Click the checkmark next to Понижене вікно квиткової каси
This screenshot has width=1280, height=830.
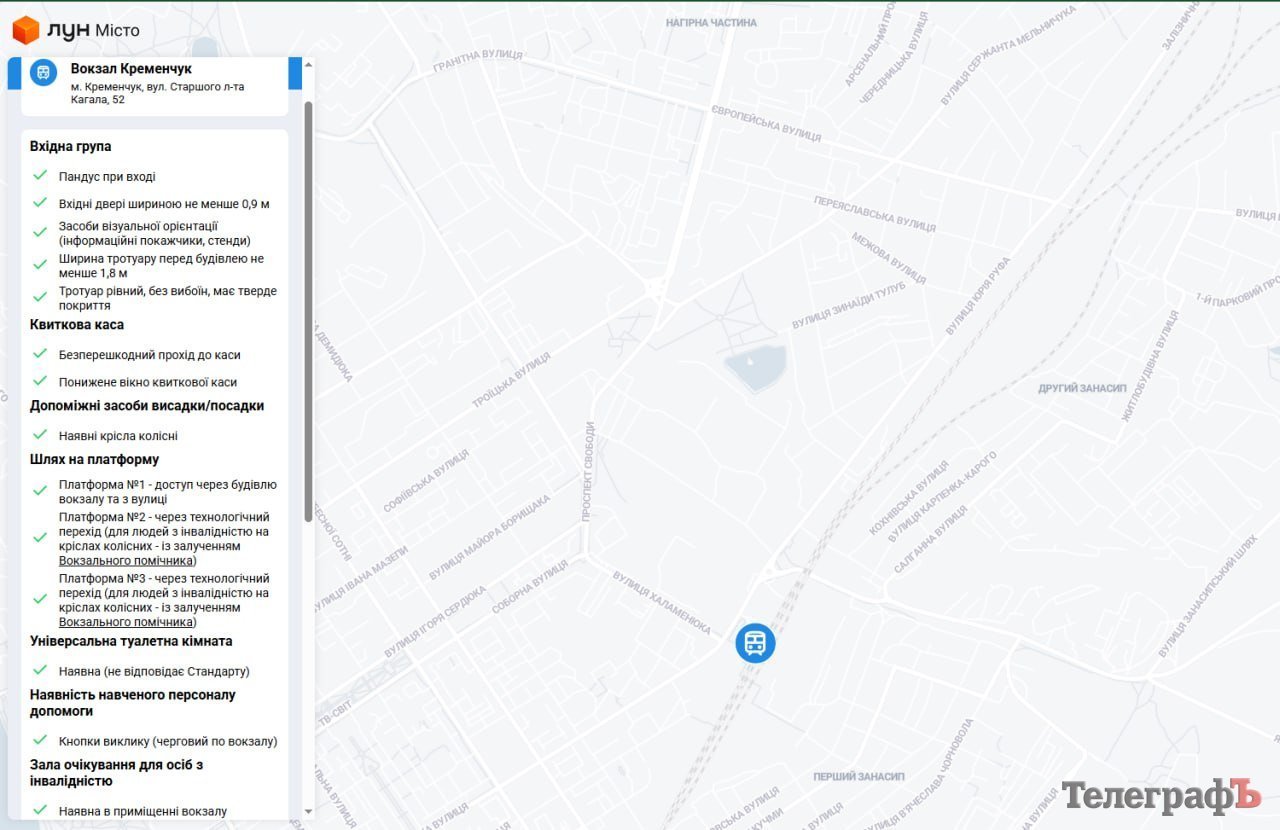click(40, 381)
